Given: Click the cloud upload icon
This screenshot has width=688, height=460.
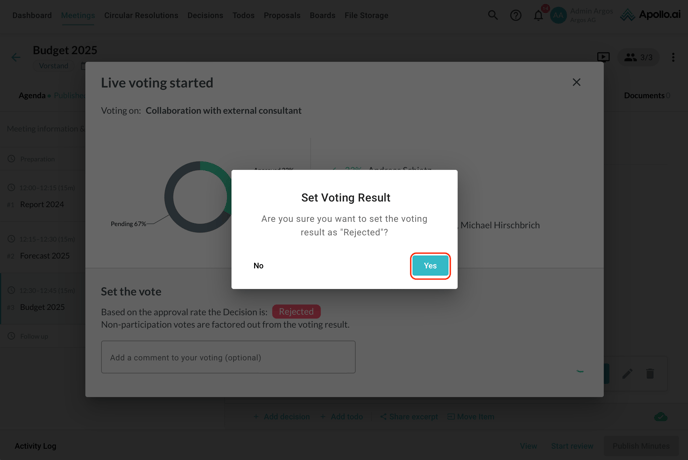Looking at the screenshot, I should pos(661,416).
